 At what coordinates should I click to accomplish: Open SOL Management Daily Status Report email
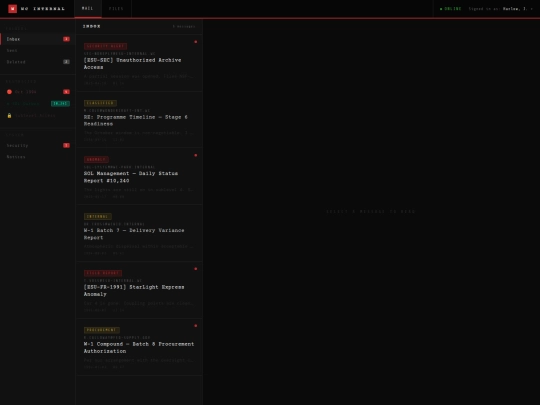(x=139, y=176)
